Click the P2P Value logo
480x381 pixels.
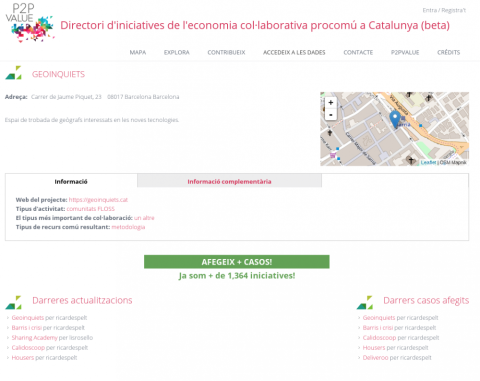pyautogui.click(x=29, y=23)
